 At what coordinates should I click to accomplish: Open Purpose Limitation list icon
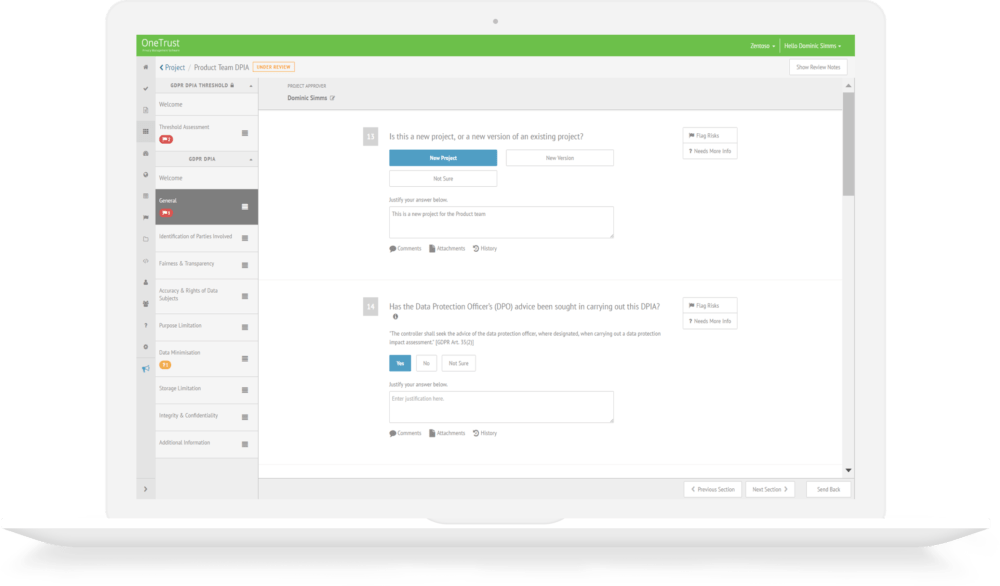pyautogui.click(x=245, y=327)
